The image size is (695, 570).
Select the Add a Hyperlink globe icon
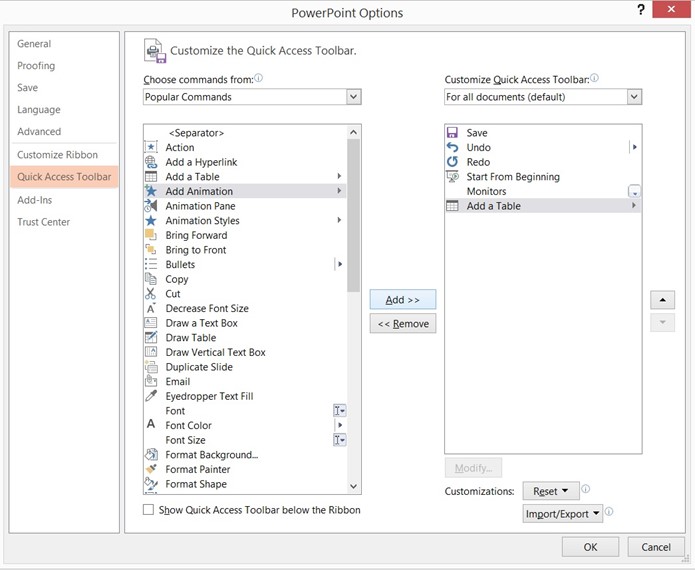click(151, 162)
